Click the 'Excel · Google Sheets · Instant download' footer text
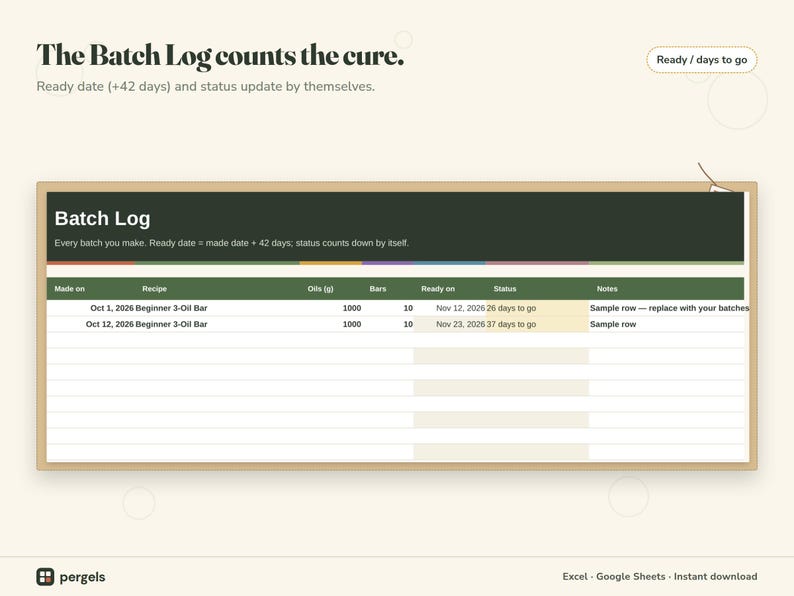The height and width of the screenshot is (596, 794). pyautogui.click(x=660, y=576)
